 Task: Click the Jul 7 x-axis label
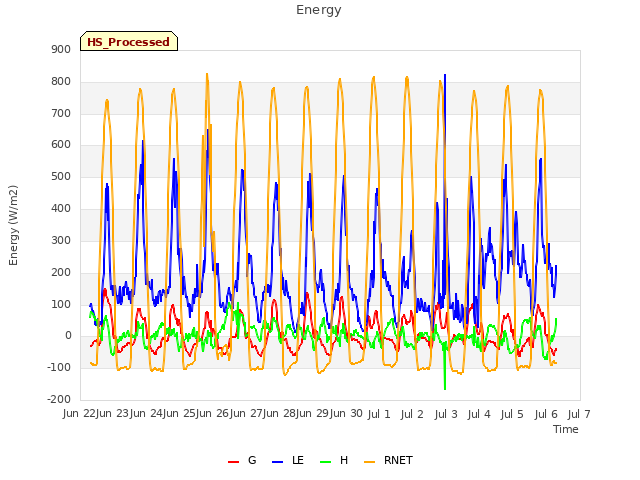(579, 414)
